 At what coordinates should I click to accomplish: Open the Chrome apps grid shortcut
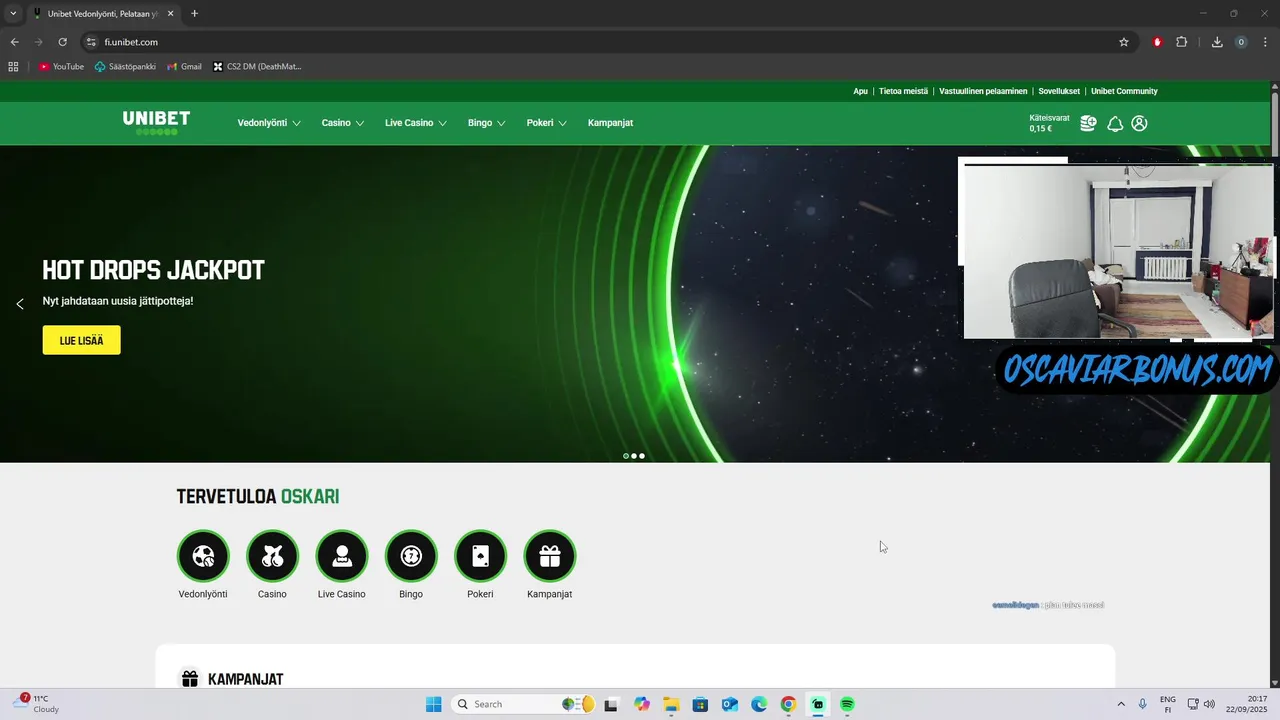coord(13,67)
